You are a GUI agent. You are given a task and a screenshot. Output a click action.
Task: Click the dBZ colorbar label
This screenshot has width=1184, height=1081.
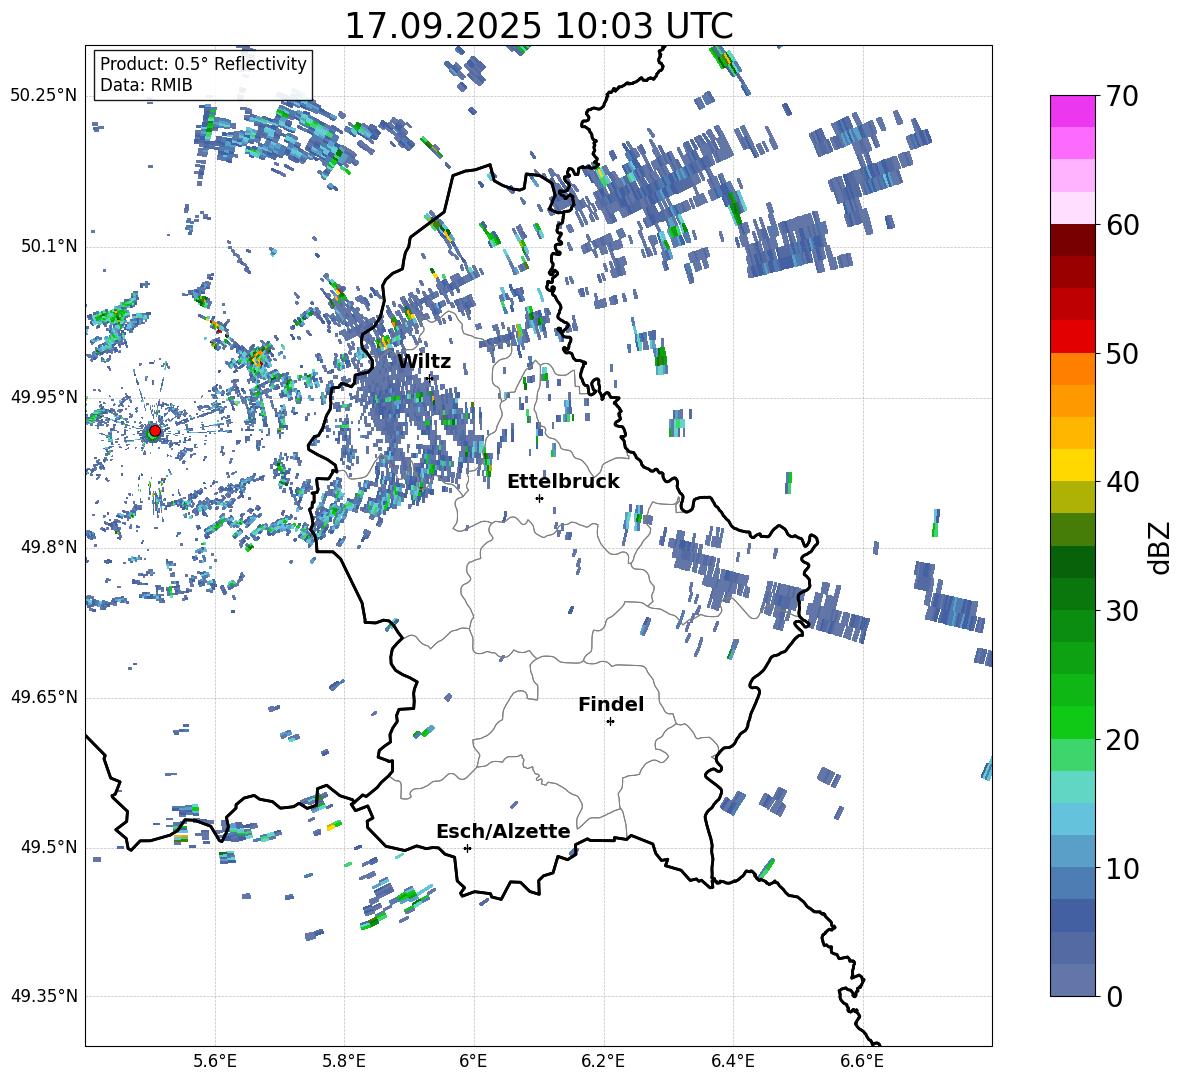pyautogui.click(x=1161, y=547)
